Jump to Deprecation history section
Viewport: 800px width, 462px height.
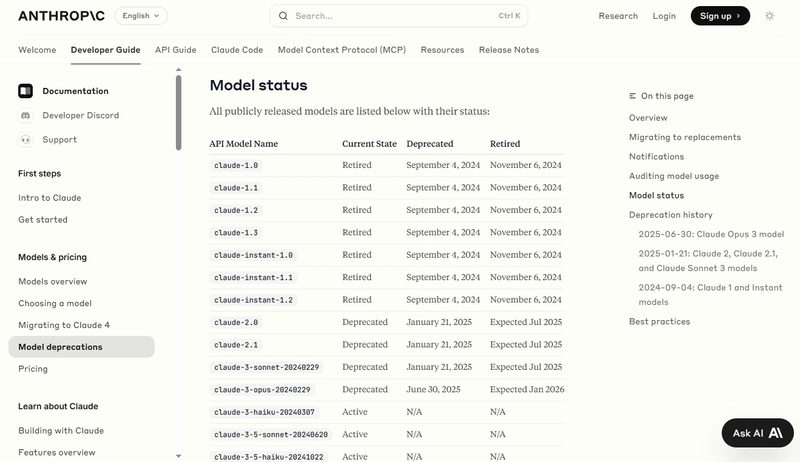[x=670, y=215]
